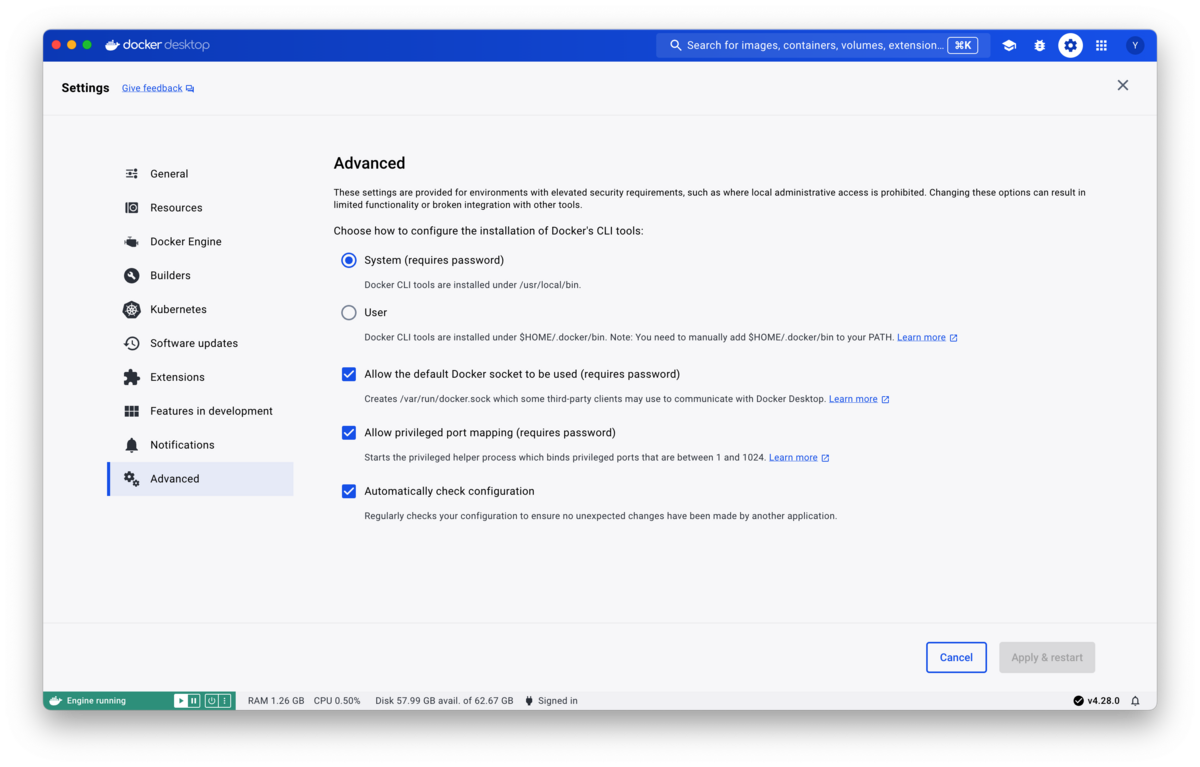Click the search magnifier icon
1200x767 pixels.
(676, 45)
